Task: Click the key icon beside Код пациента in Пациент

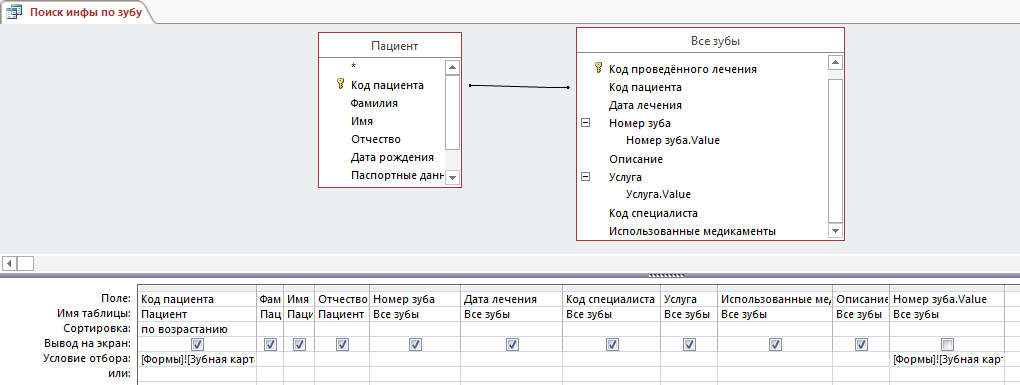Action: (x=340, y=83)
